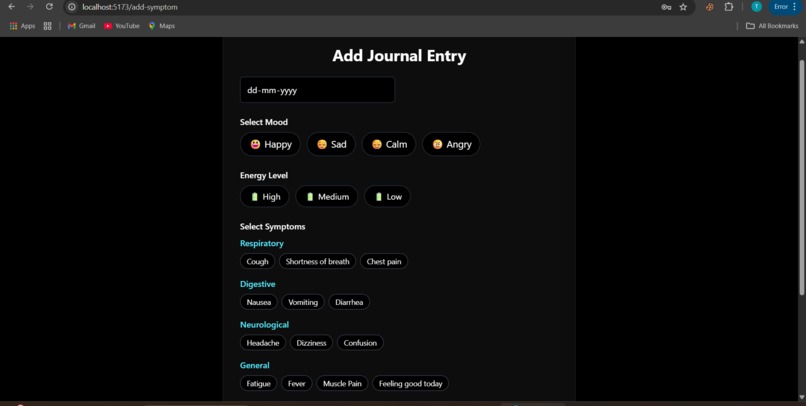
Task: Select the Muscle Pain symptom
Action: (x=342, y=383)
